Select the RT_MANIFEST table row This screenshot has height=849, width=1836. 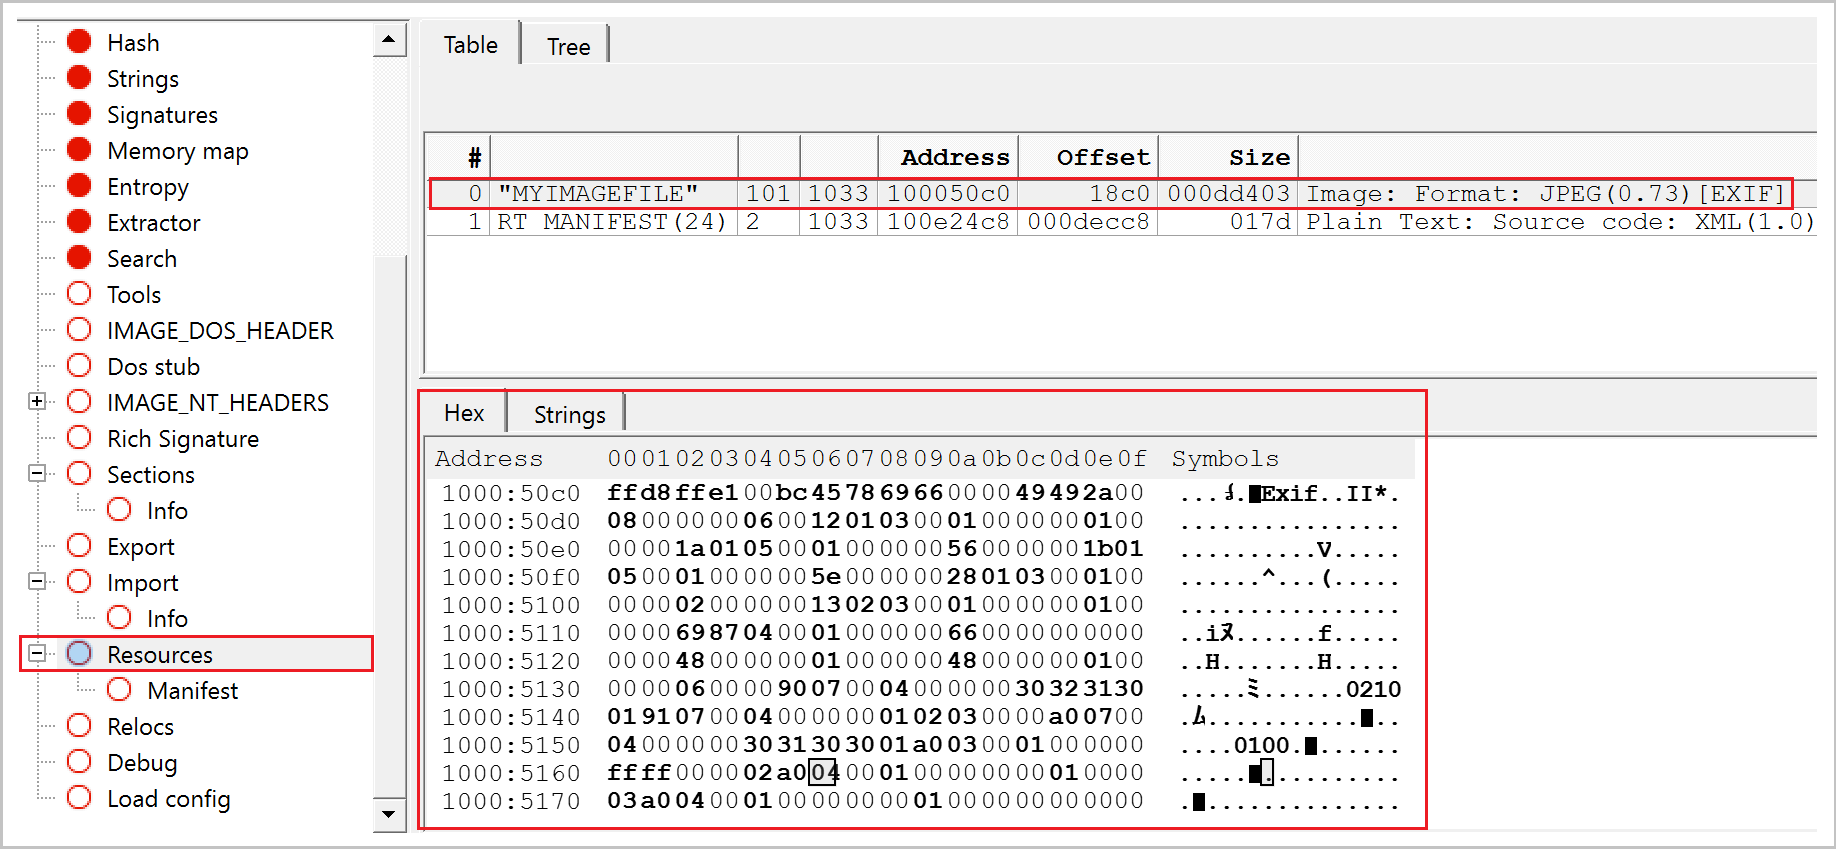coord(611,221)
